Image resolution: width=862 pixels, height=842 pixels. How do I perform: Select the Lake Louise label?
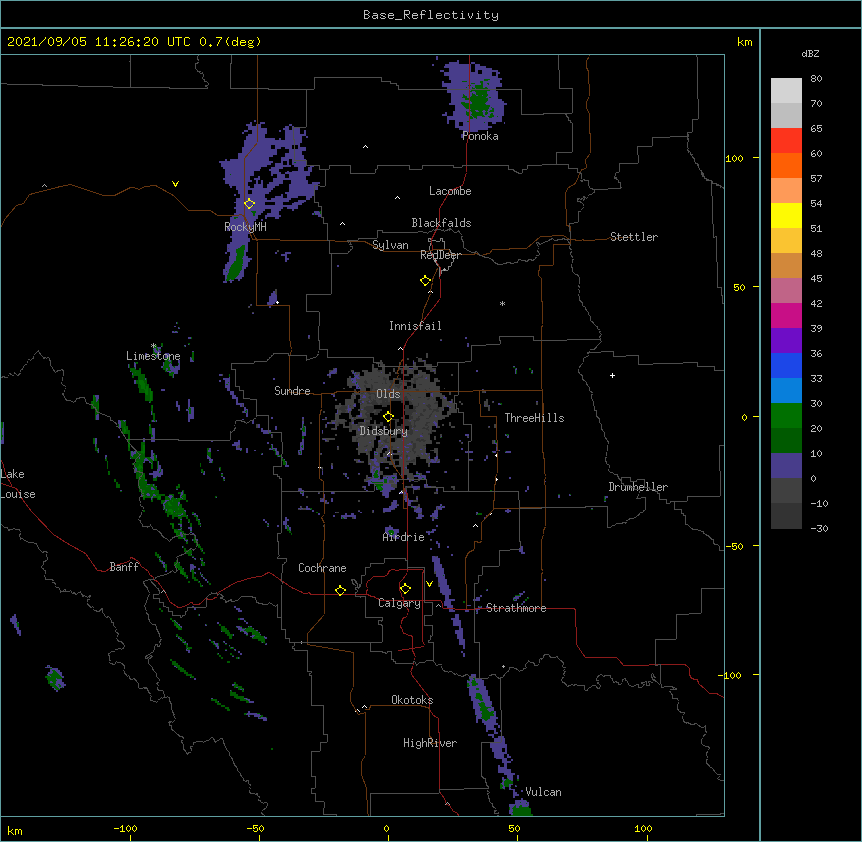coord(18,484)
